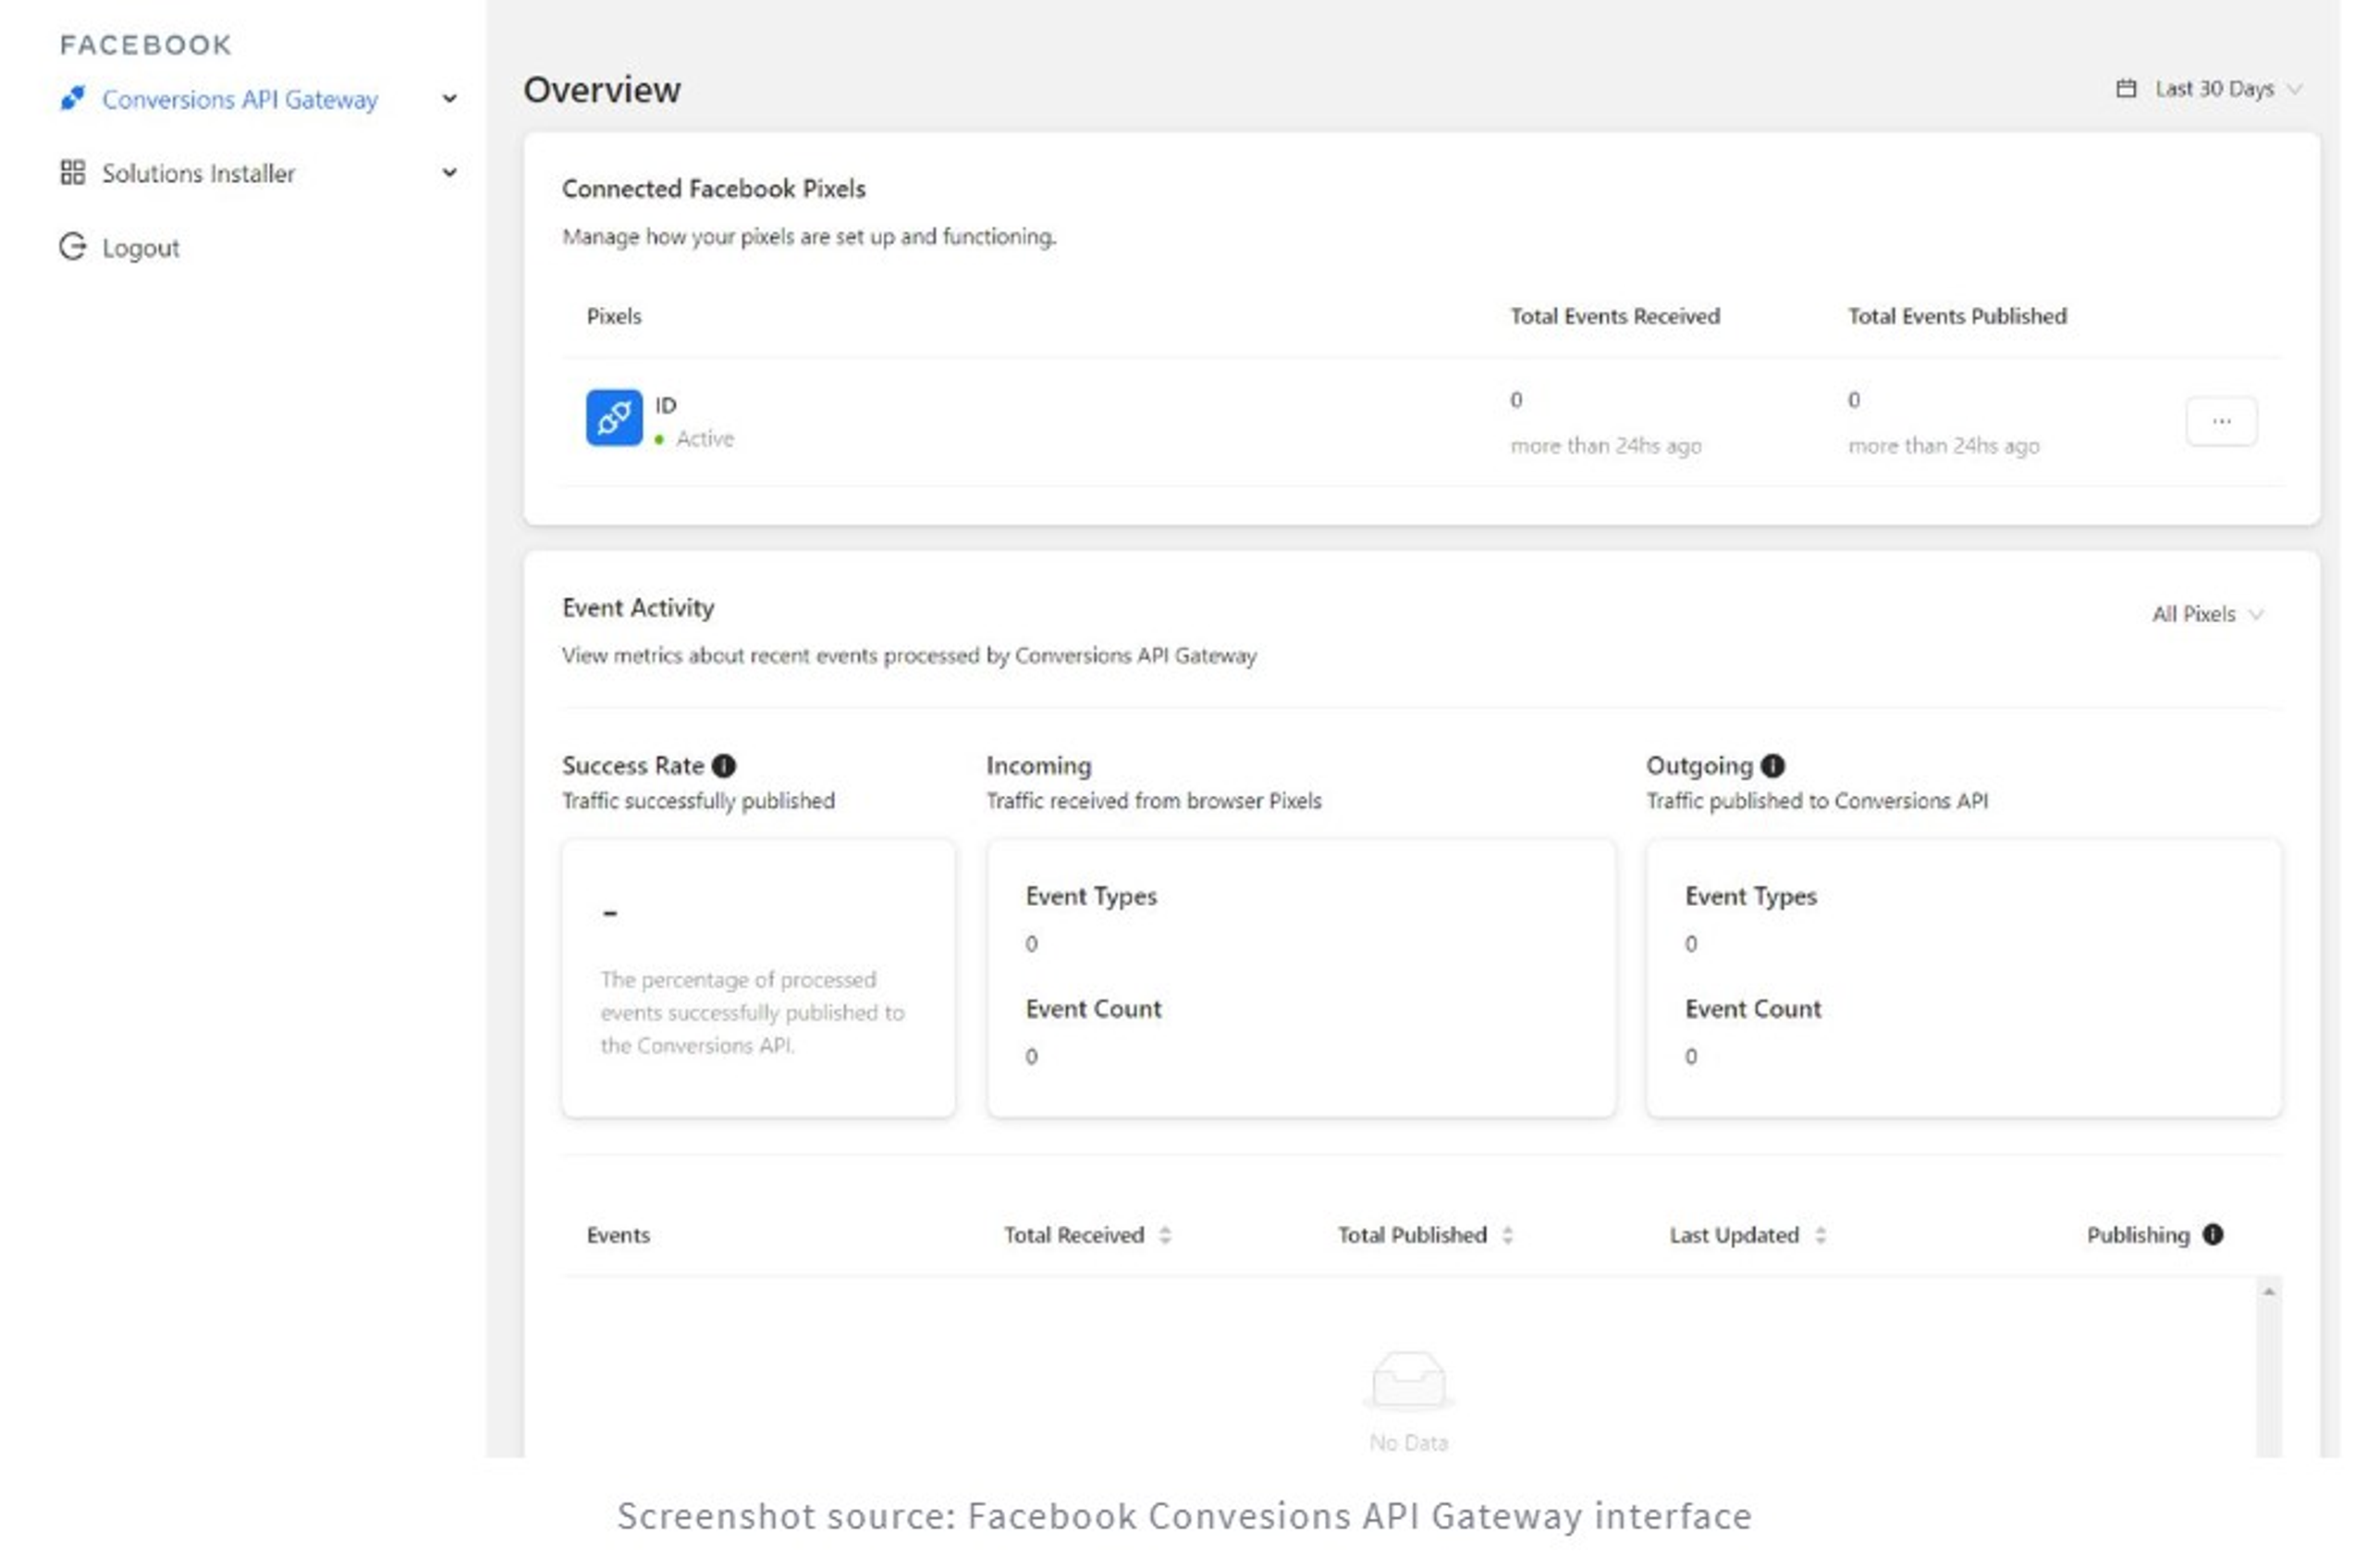Open the pixel row three-dots menu
This screenshot has height=1568, width=2367.
[2222, 421]
